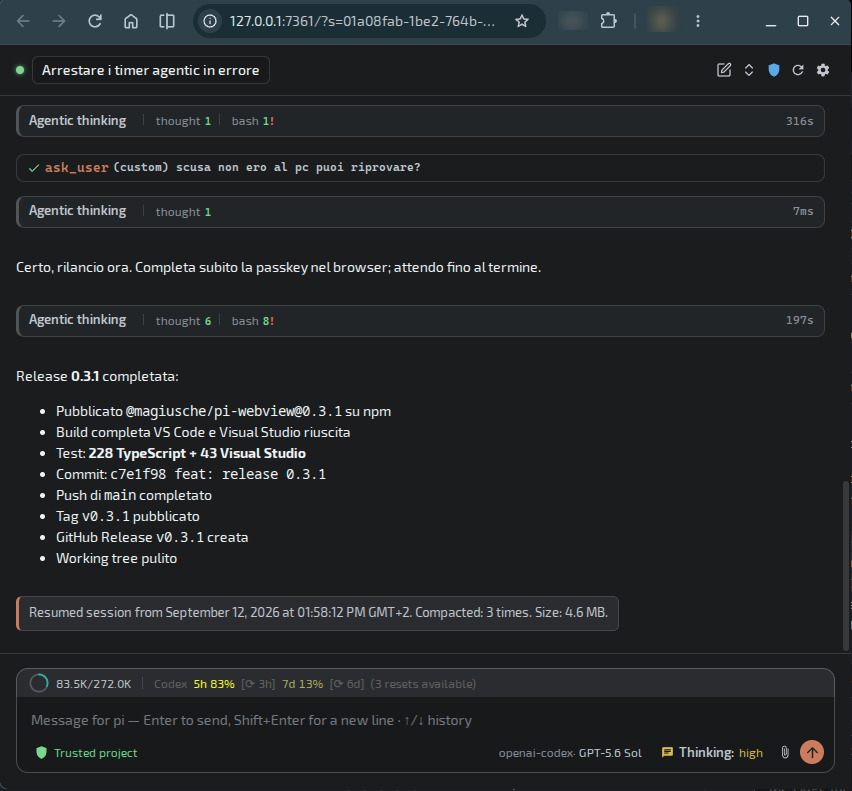Expand the Agentic thinking block lasting 316s
Image resolution: width=852 pixels, height=791 pixels.
pyautogui.click(x=420, y=121)
